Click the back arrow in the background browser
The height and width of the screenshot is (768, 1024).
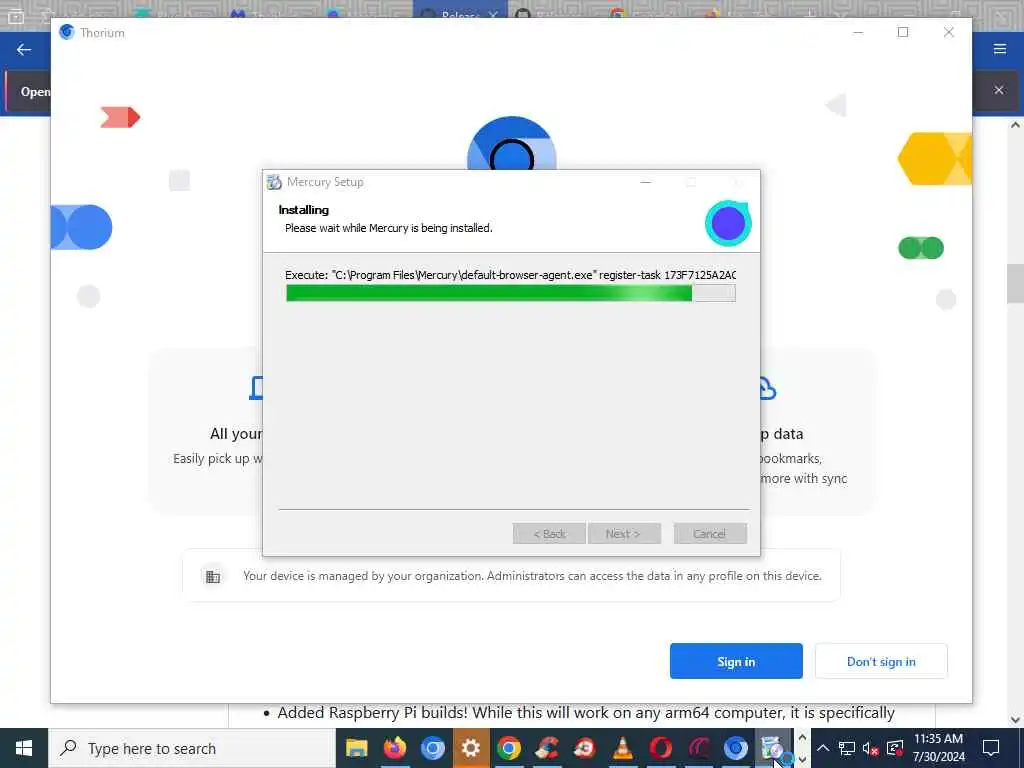pyautogui.click(x=24, y=50)
